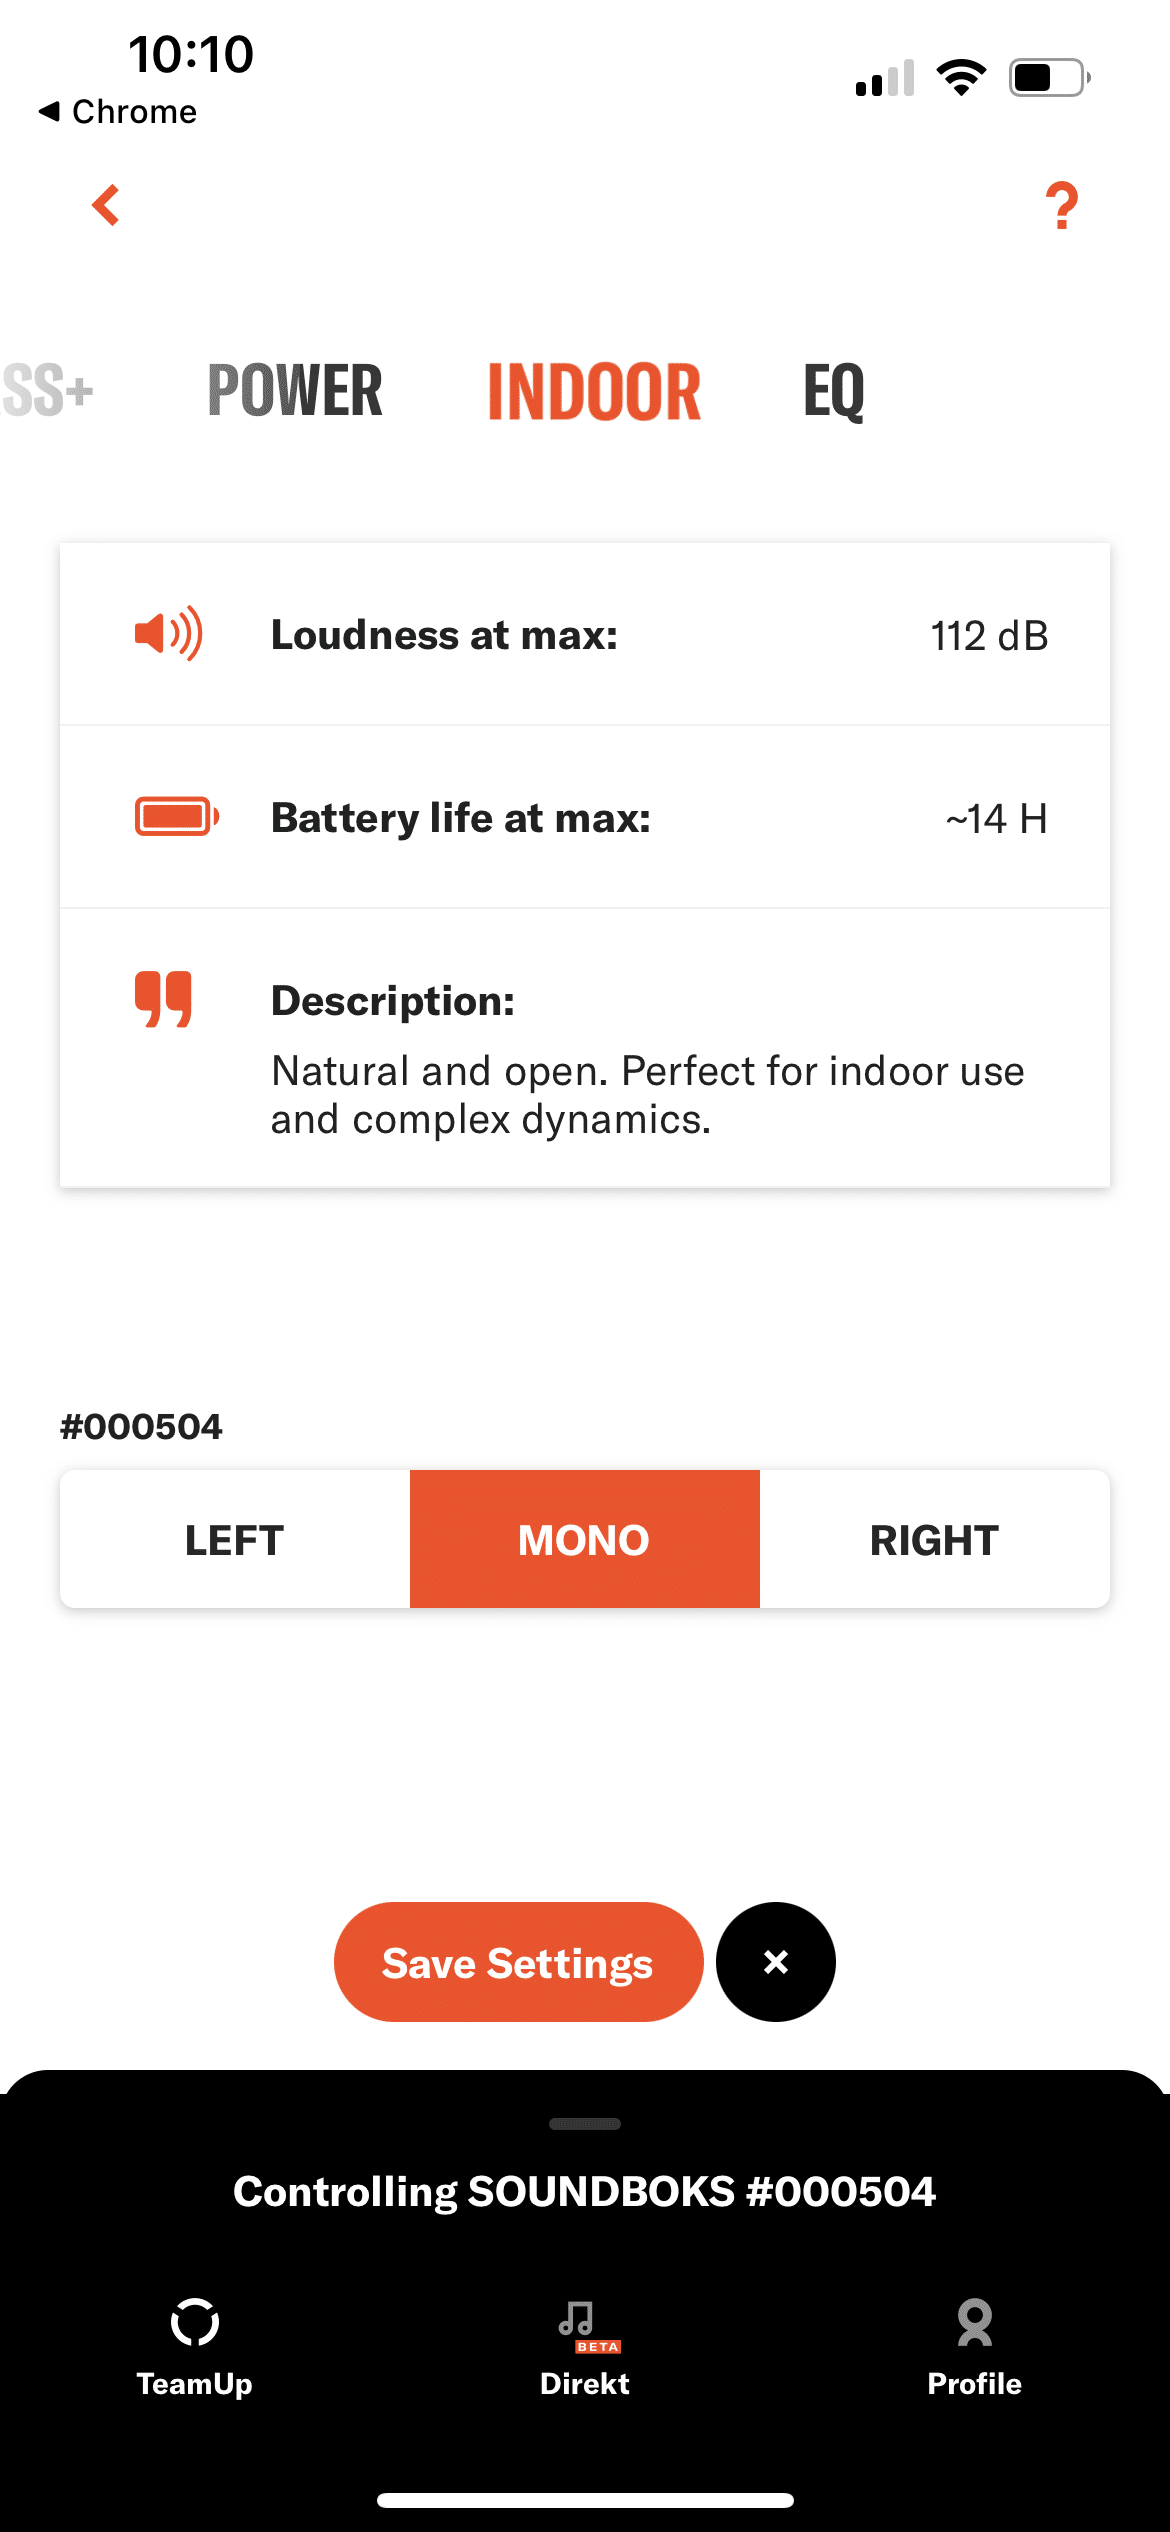Viewport: 1170px width, 2532px height.
Task: Expand the bottom sheet drag handle
Action: coord(585,2123)
